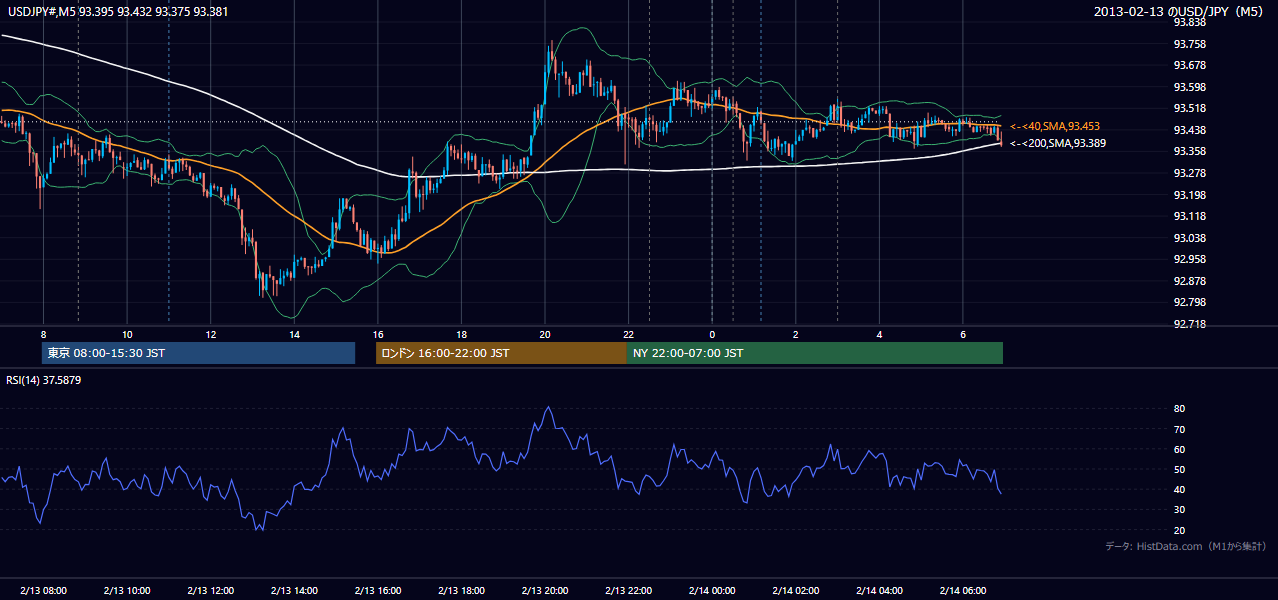Click RSI scale value 50
This screenshot has height=600, width=1278.
click(1179, 469)
